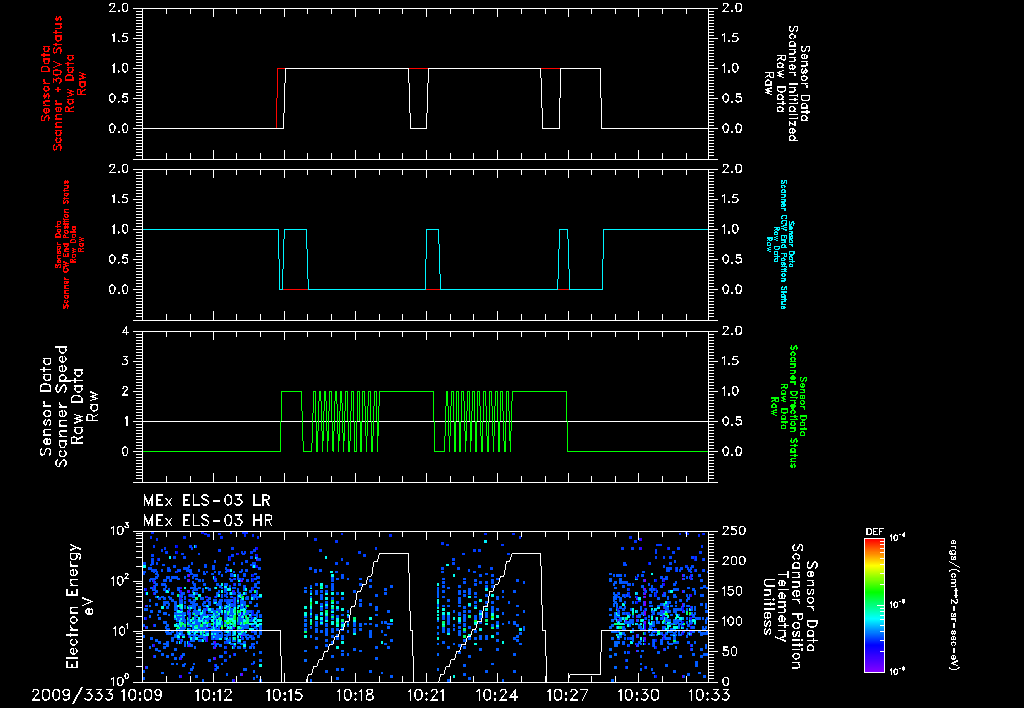
Task: Click the cyan Scanner CCW End Position Status title
Action: pos(780,244)
